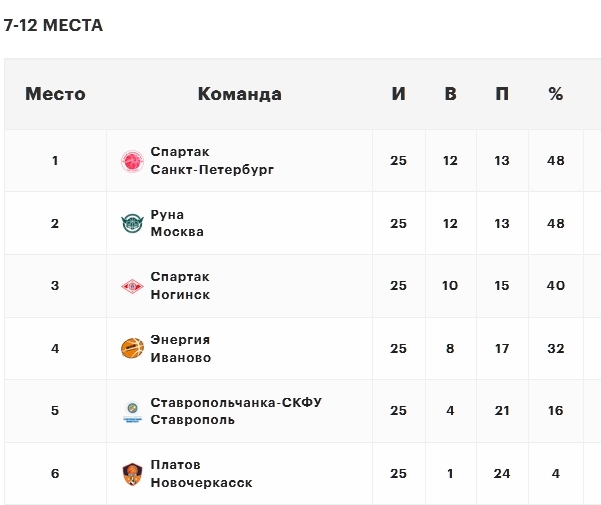Open the Спартак Ногинск team link
Screen dimensions: 601x505
[180, 286]
